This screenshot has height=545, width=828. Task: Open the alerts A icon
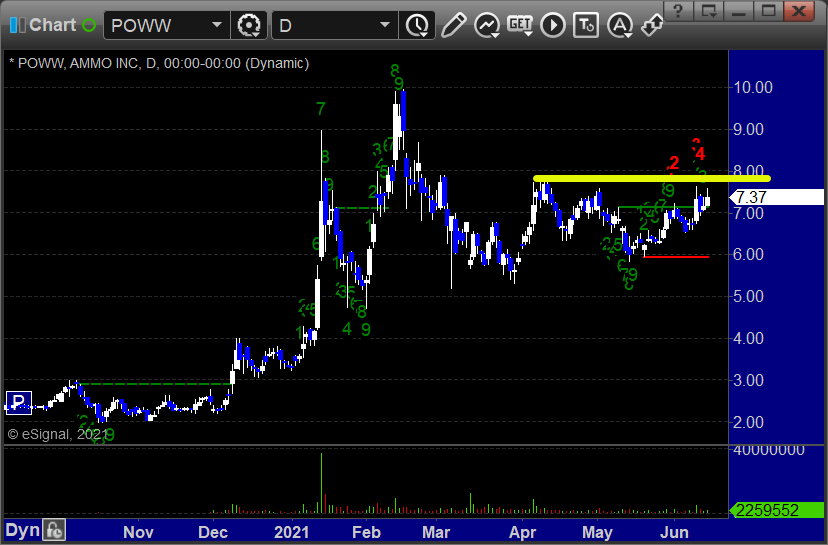(619, 25)
